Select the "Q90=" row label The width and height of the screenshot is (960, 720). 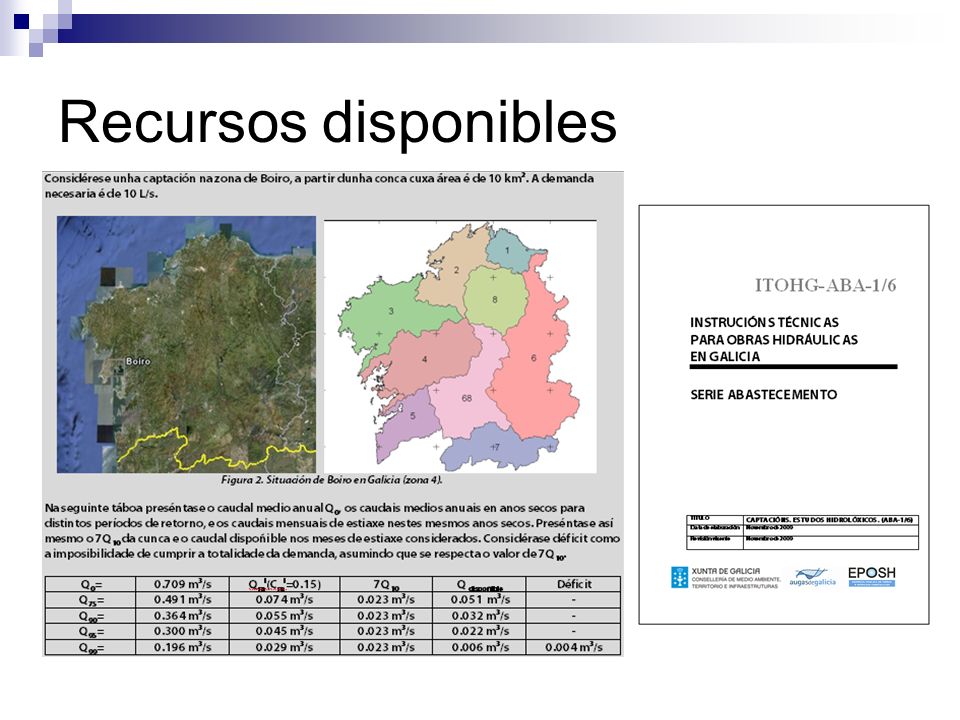(90, 616)
